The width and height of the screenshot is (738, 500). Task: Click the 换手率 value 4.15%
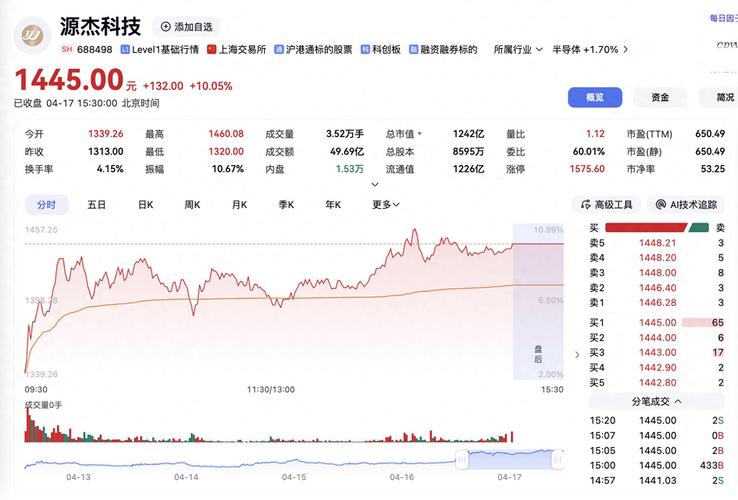pos(110,169)
